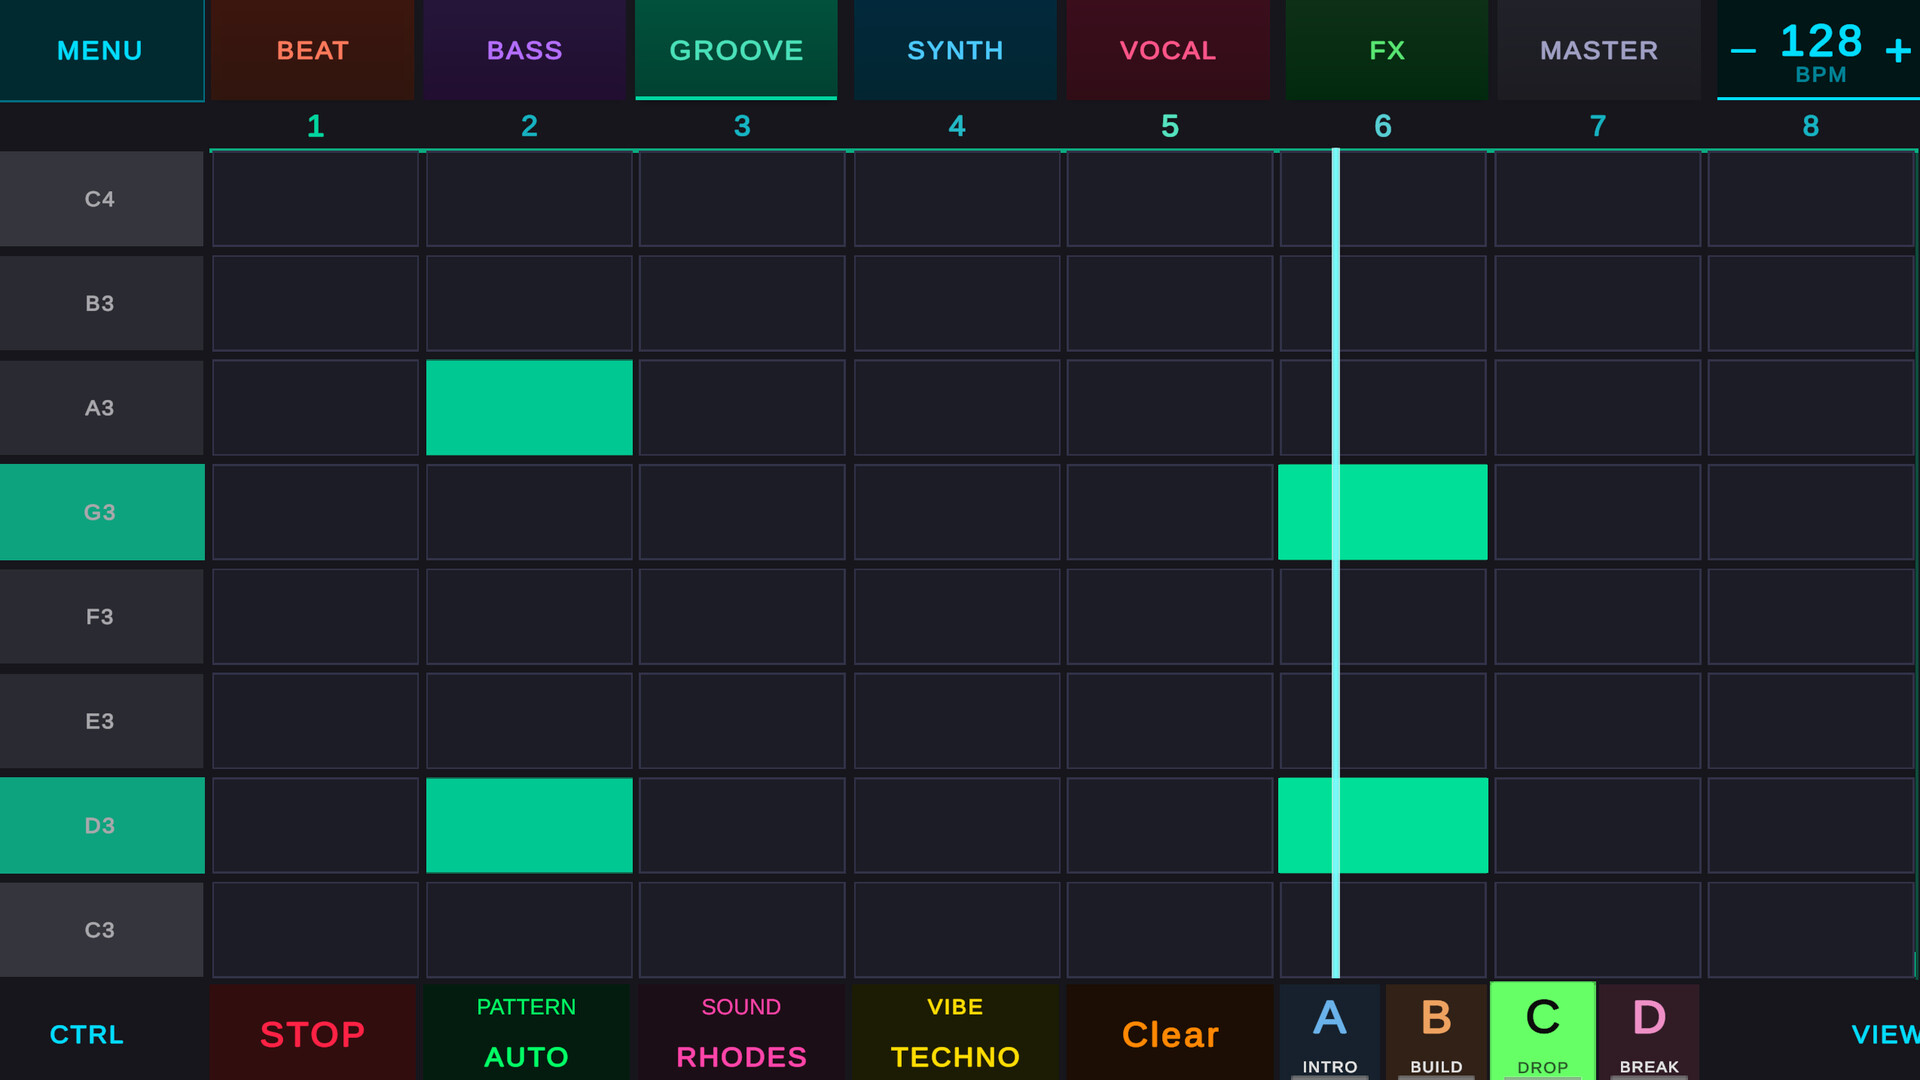Image resolution: width=1920 pixels, height=1080 pixels.
Task: Open the SYNTH tab
Action: coord(955,50)
